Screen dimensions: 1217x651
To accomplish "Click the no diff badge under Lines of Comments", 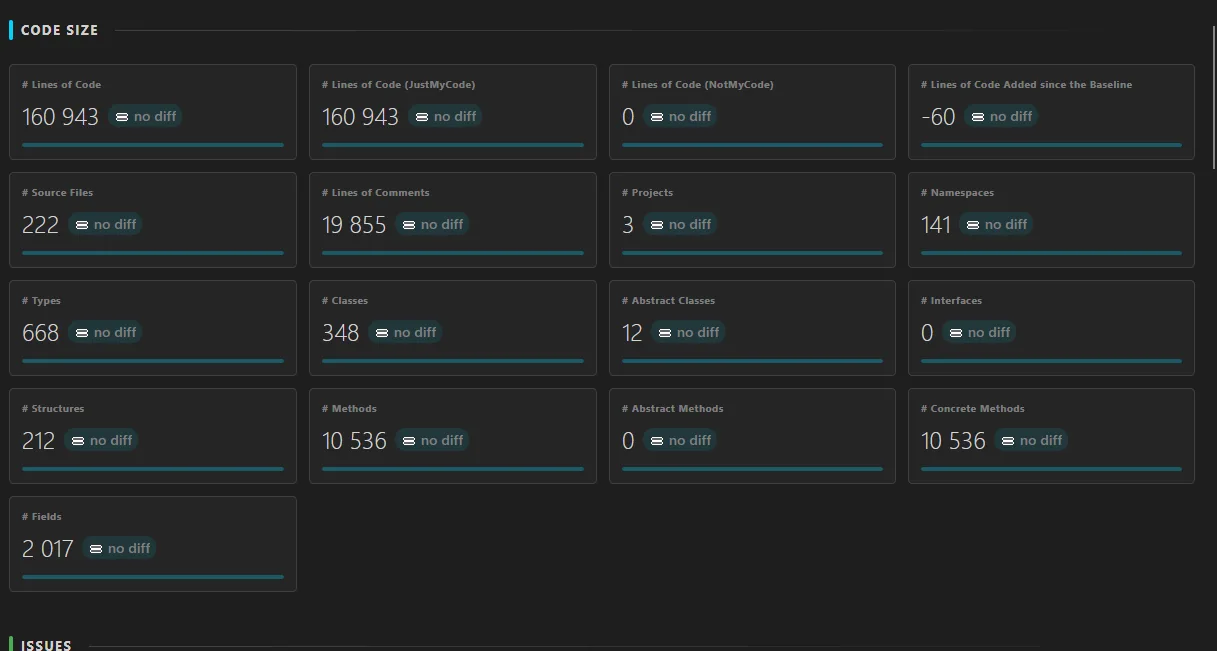I will tap(432, 224).
